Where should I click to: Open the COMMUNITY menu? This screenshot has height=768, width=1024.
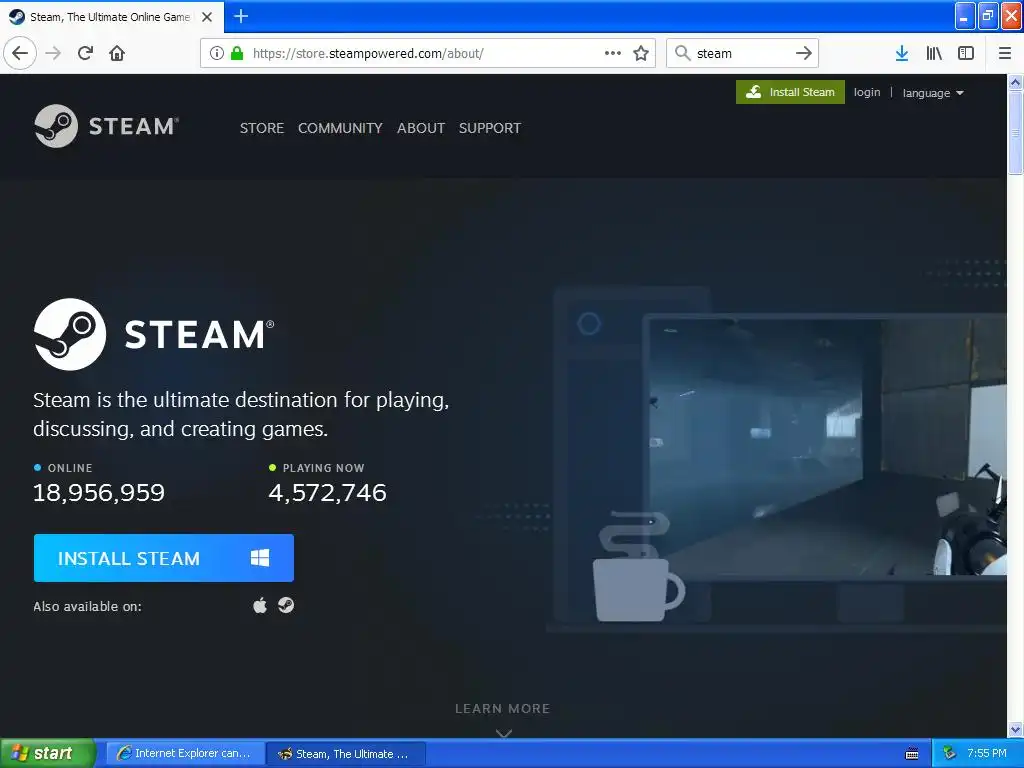coord(340,128)
